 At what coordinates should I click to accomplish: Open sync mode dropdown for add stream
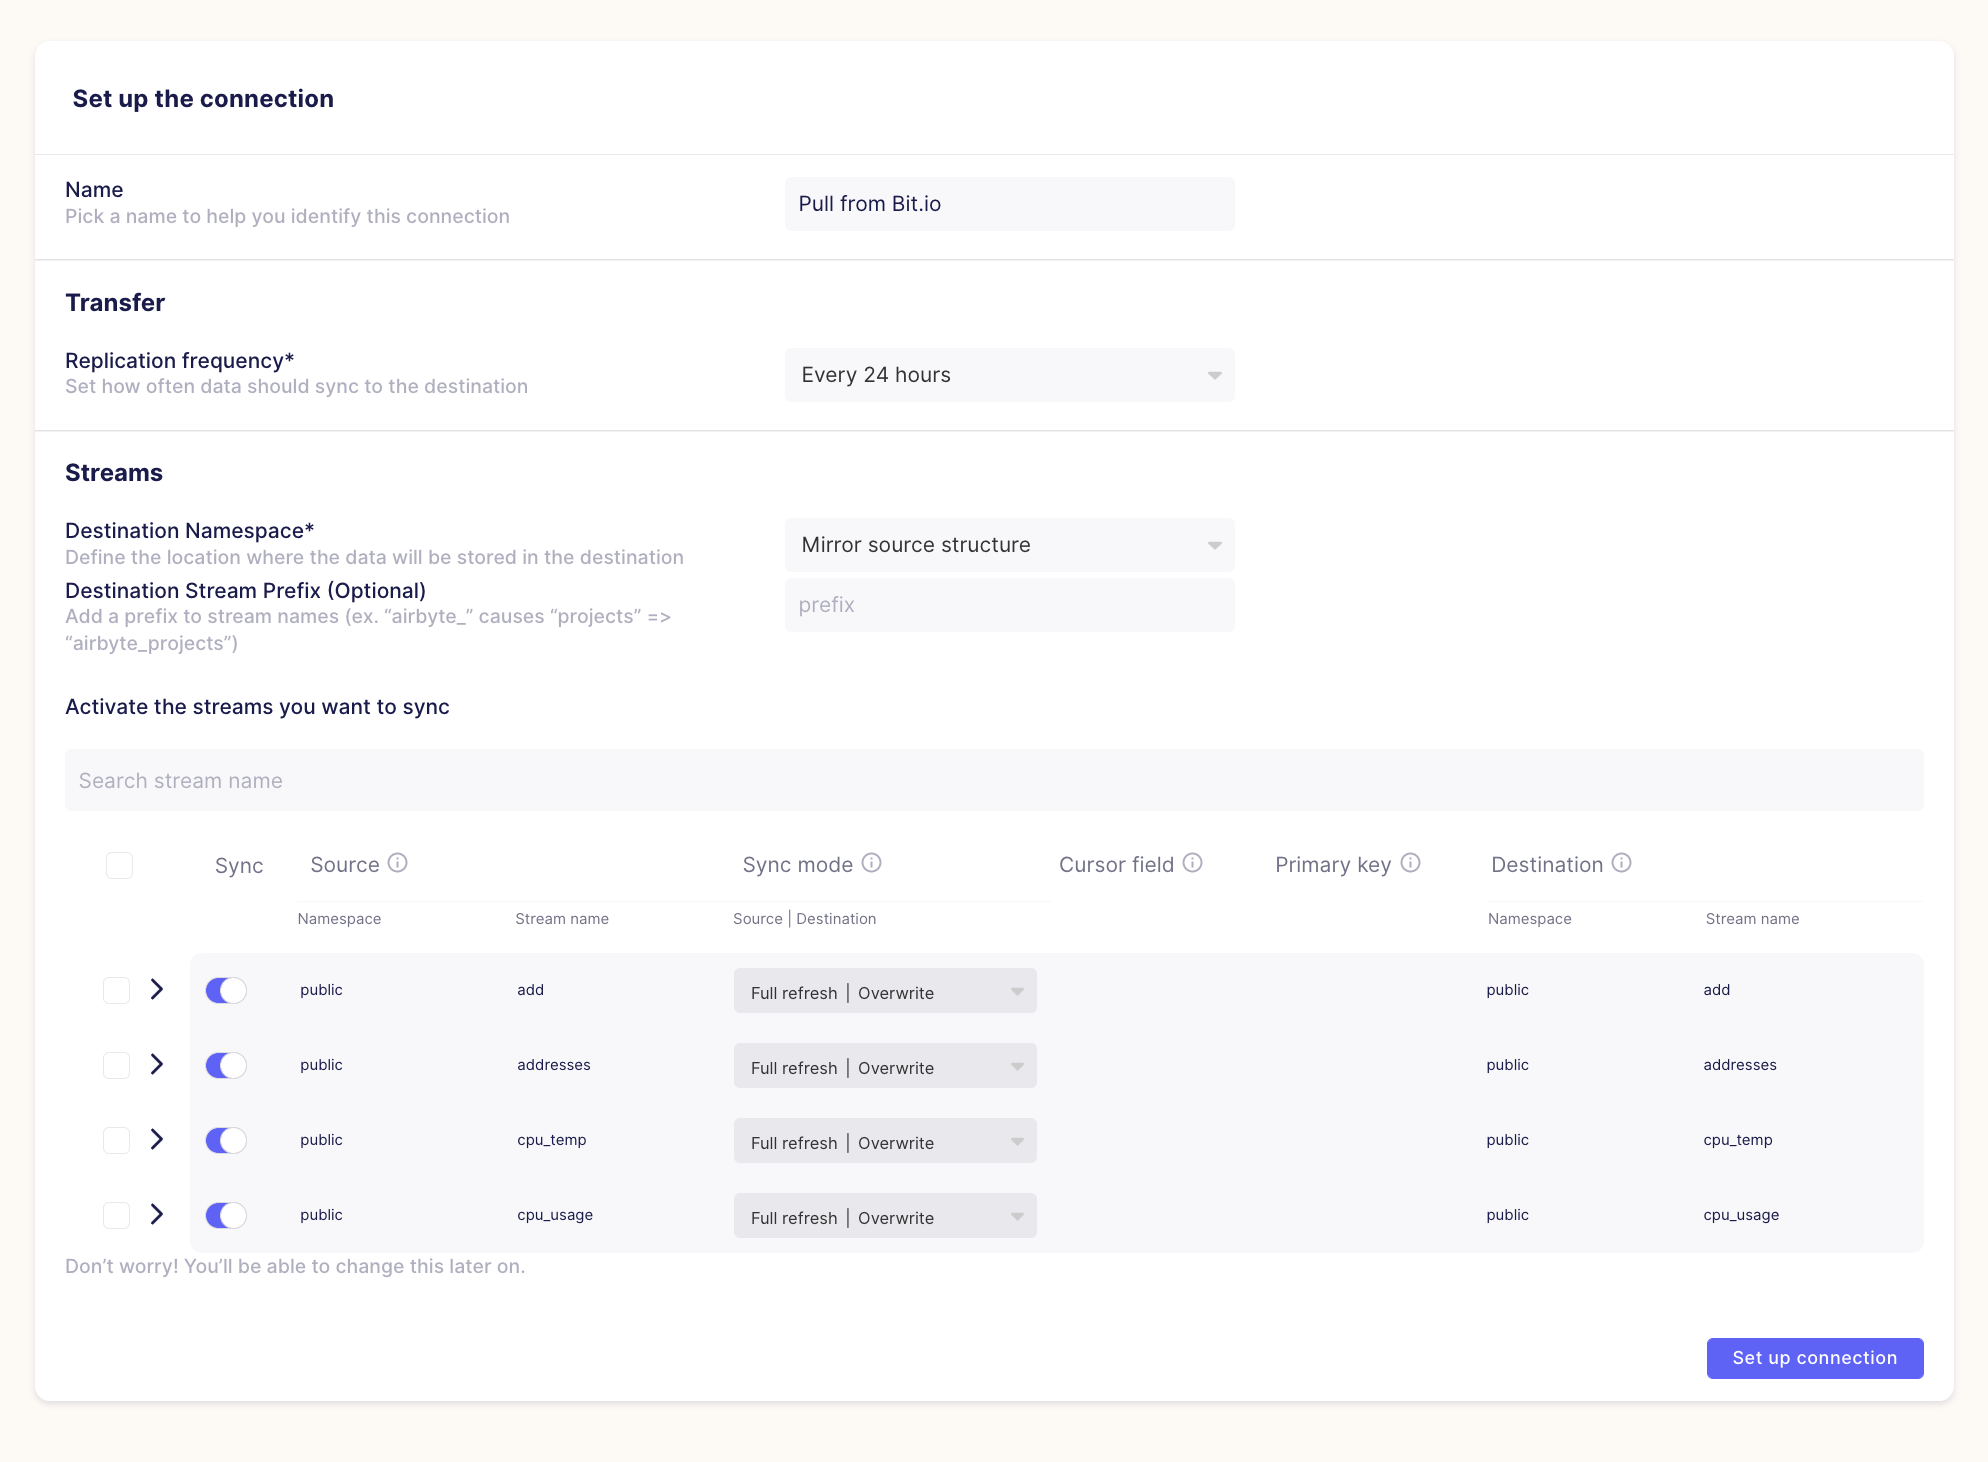point(885,991)
